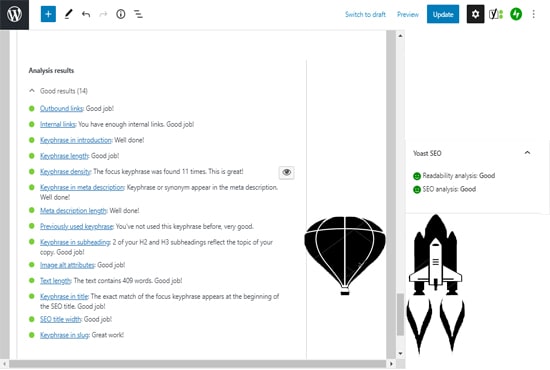Click the vertical scrollbar up arrow
The height and width of the screenshot is (370, 550).
pyautogui.click(x=400, y=36)
